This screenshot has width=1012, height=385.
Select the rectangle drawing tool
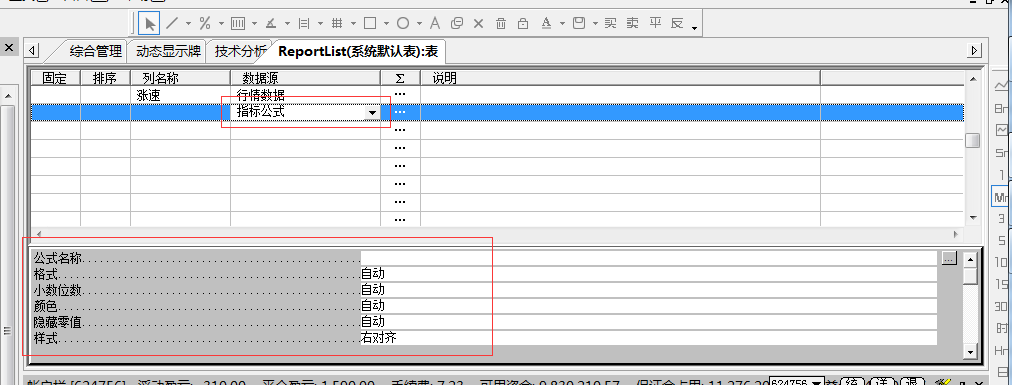tap(370, 24)
